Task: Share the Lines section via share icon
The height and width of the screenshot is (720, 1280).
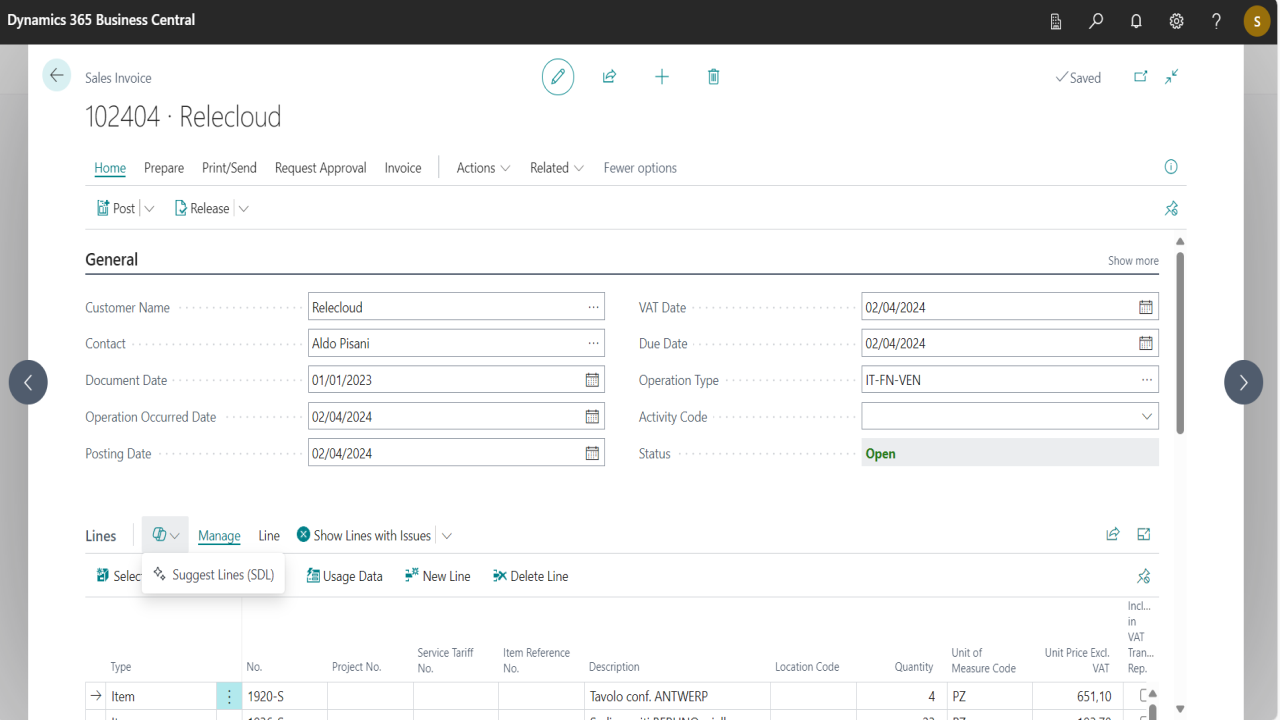Action: [1113, 535]
